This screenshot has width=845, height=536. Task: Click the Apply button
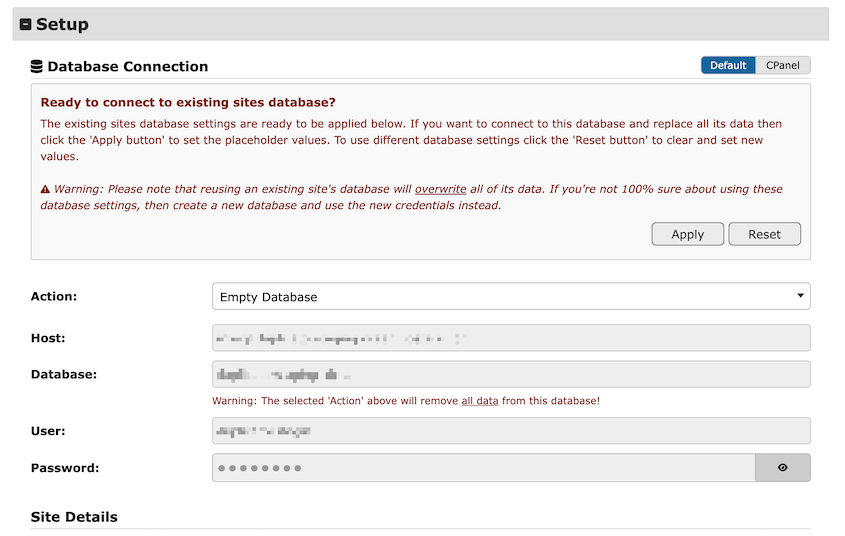coord(688,234)
